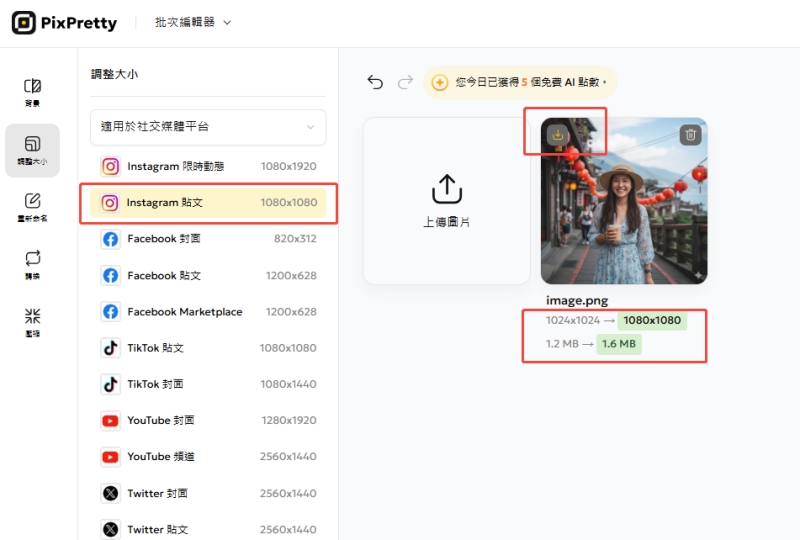
Task: Pick the Facebook 封面 820x312 preset
Action: tap(208, 239)
